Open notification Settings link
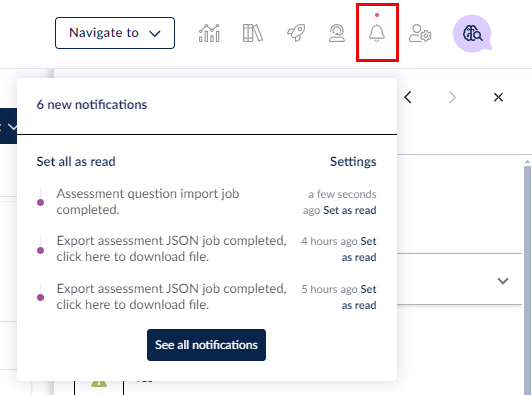 [x=353, y=162]
